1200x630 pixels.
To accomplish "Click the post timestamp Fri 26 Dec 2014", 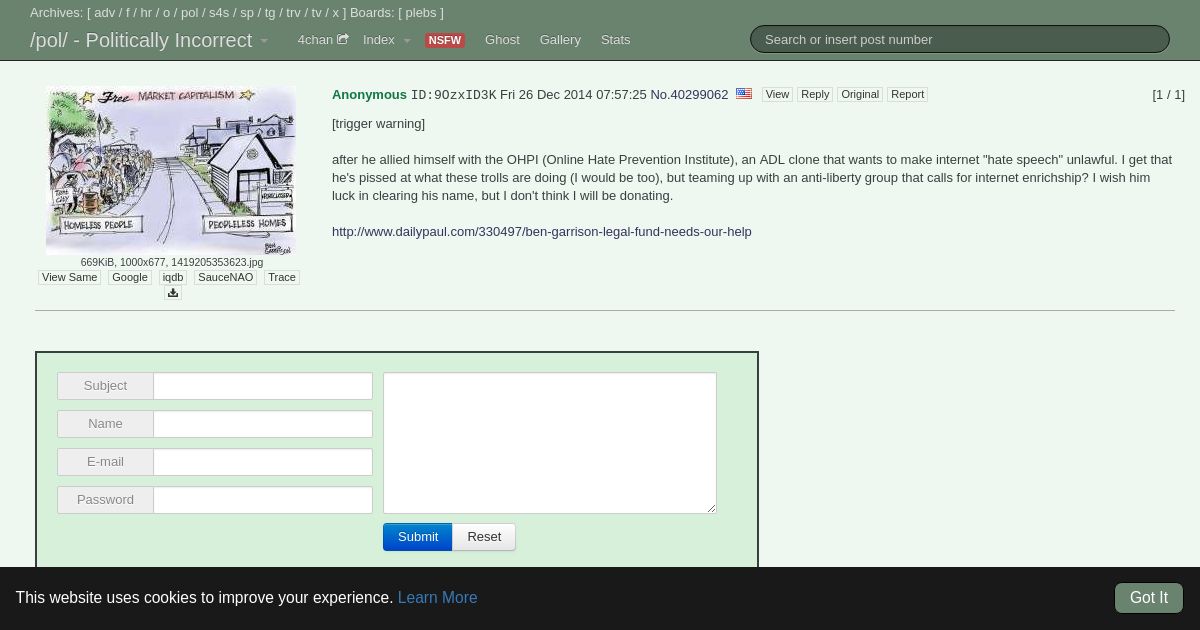I will 573,95.
